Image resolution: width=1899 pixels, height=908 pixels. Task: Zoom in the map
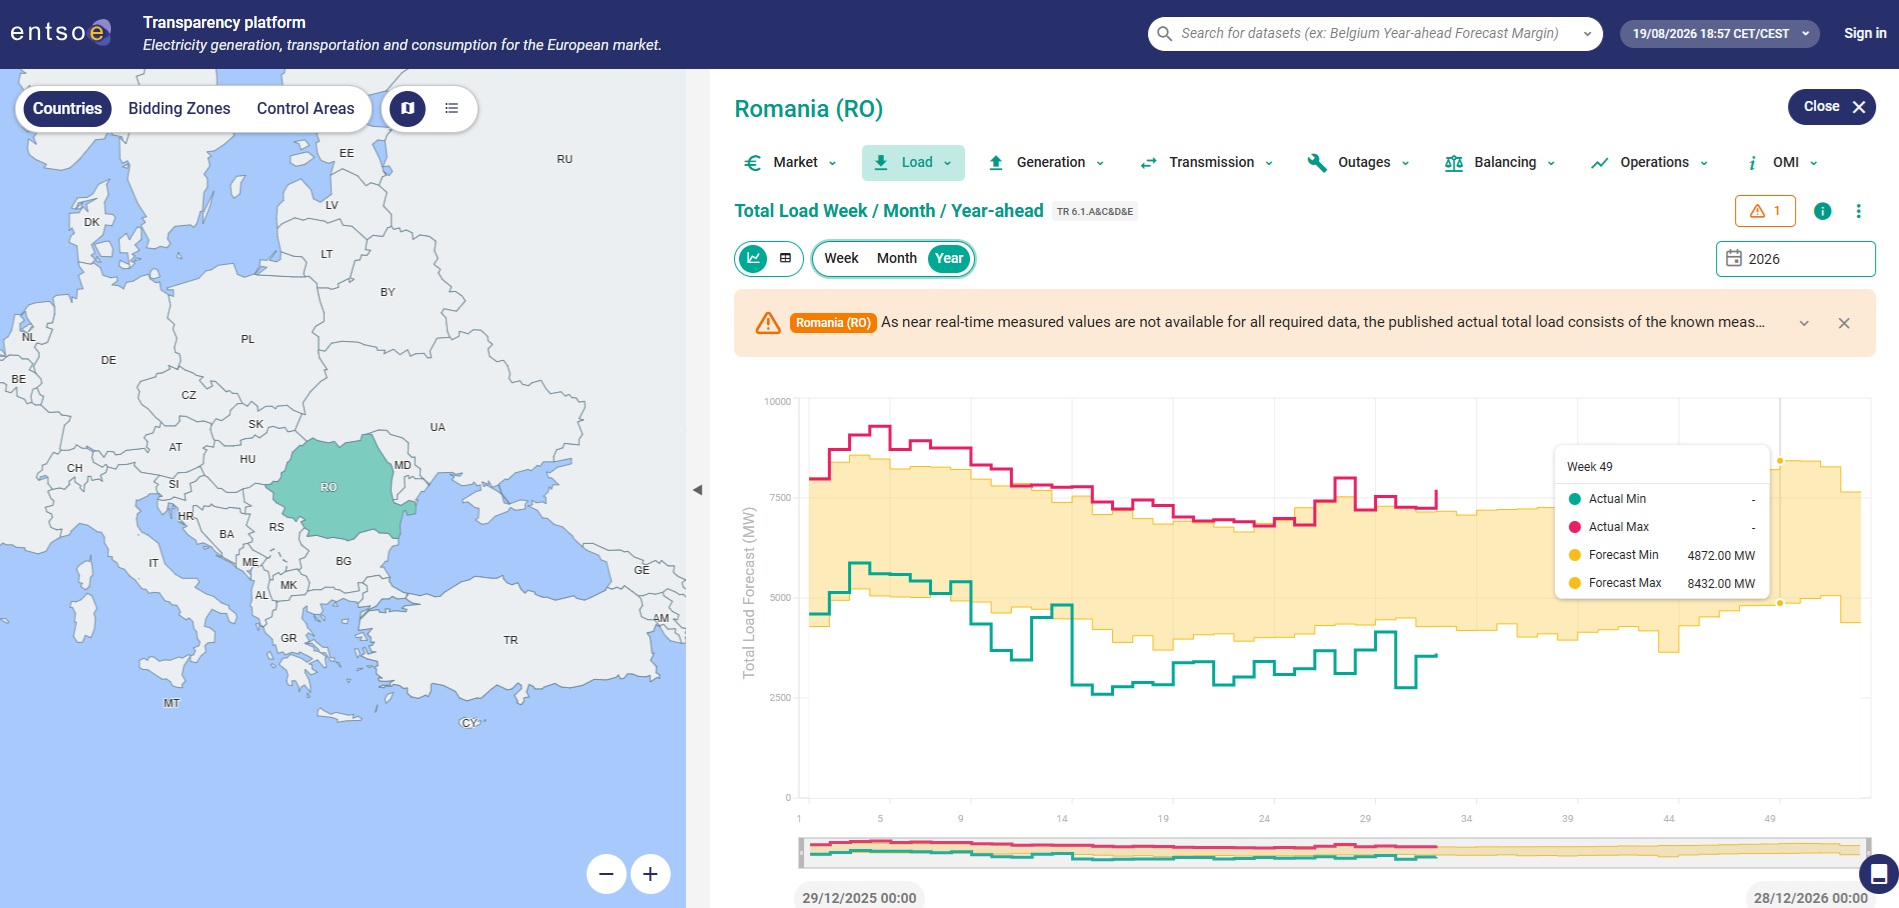pos(650,874)
